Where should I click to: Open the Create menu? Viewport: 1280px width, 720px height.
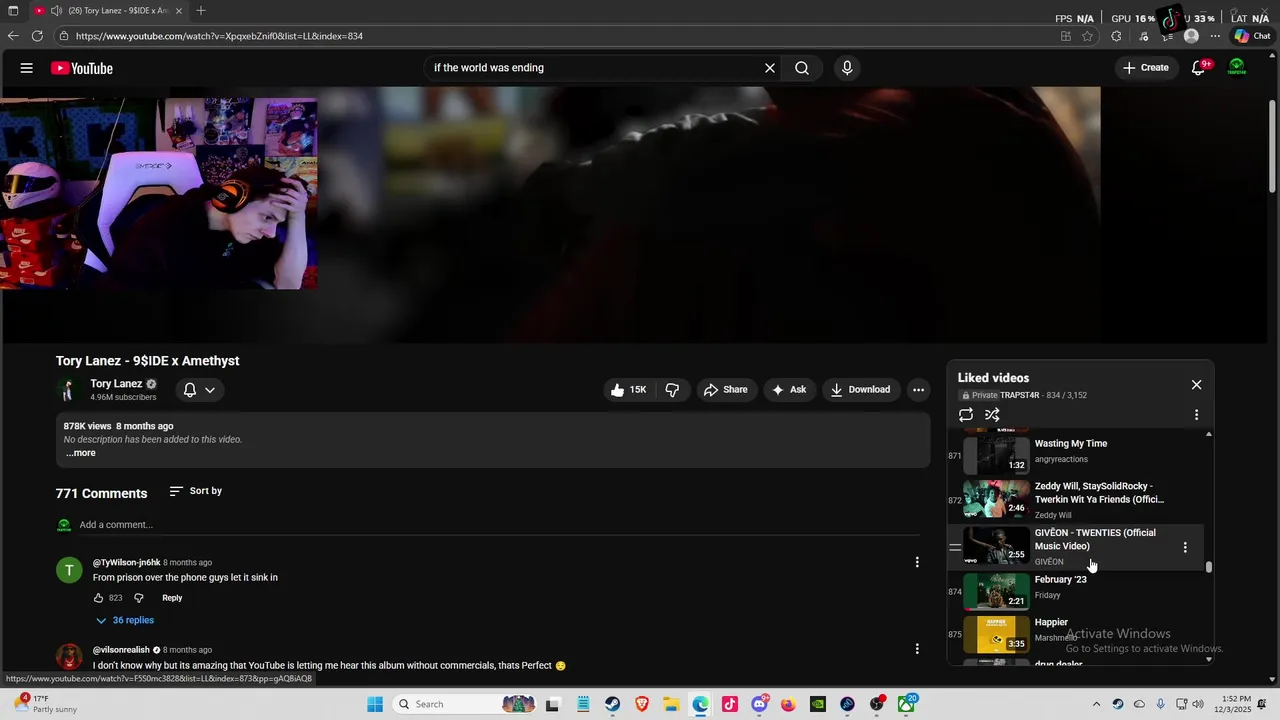(1145, 68)
